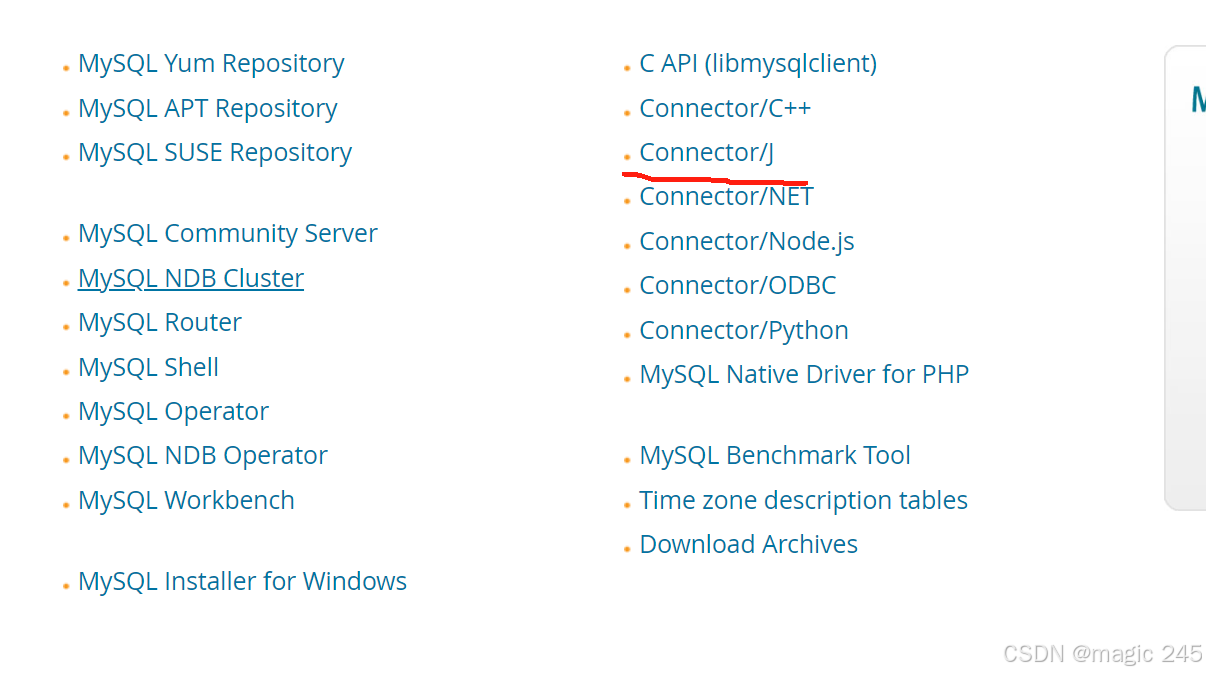Image resolution: width=1206 pixels, height=673 pixels.
Task: Open the MySQL Shell link
Action: [149, 367]
